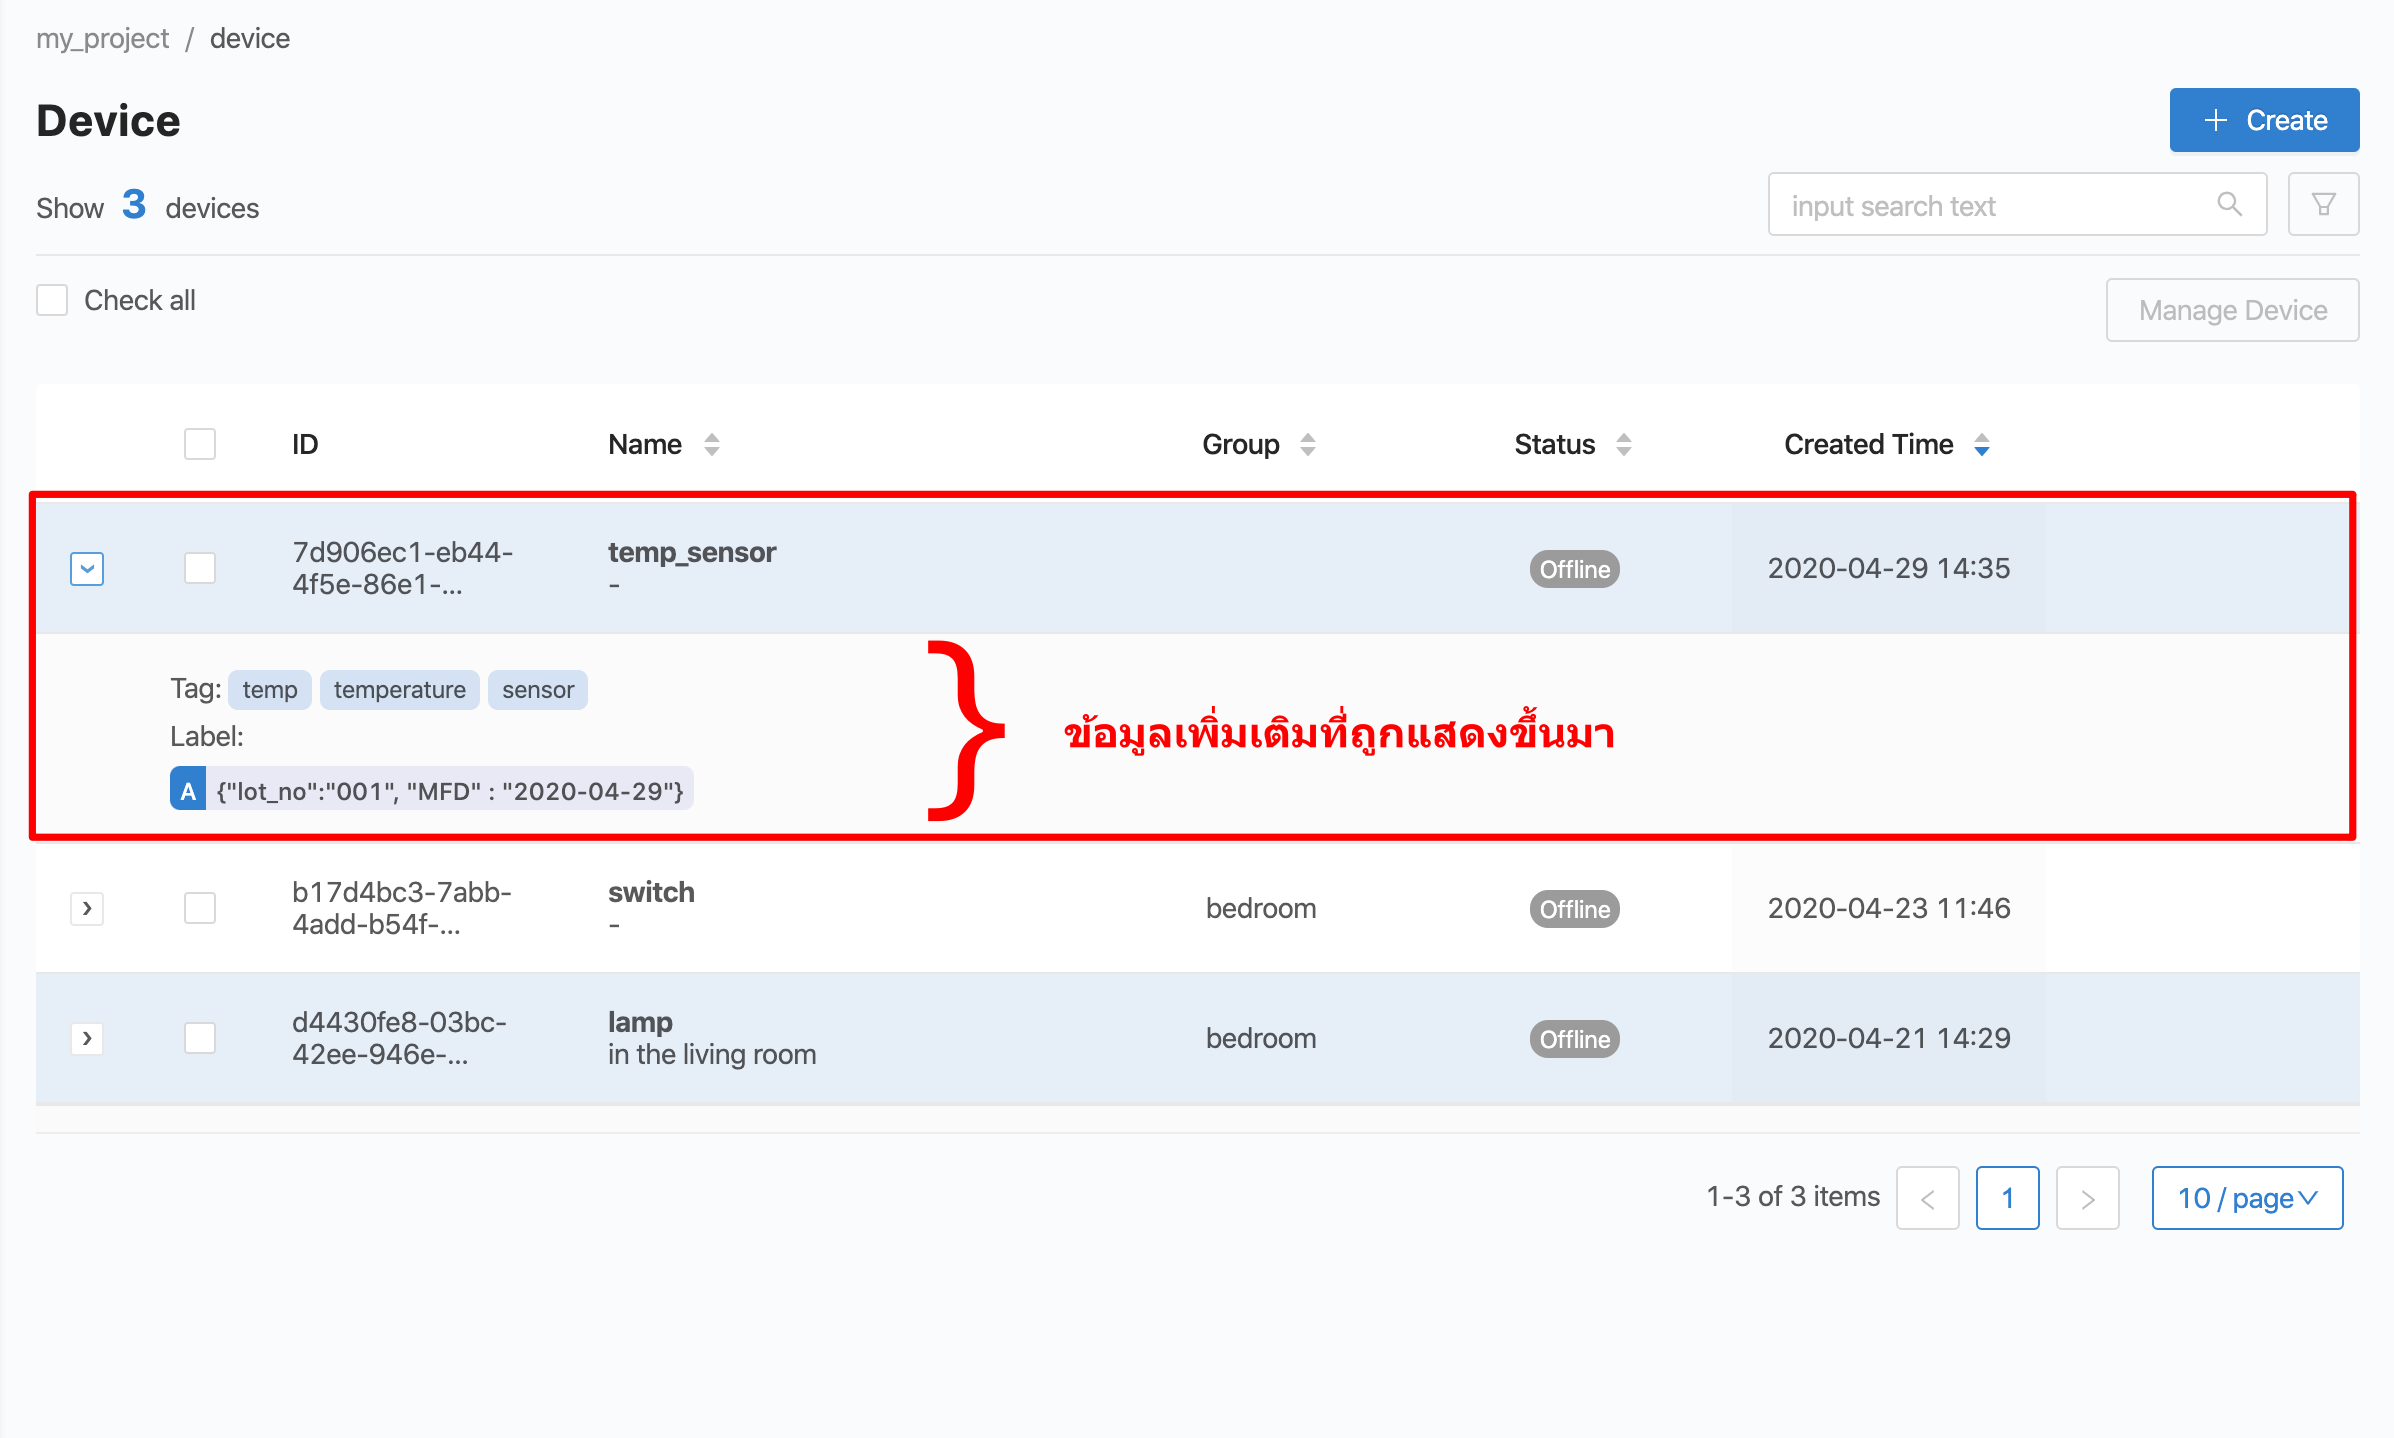Open the filter funnel button
The height and width of the screenshot is (1438, 2394).
tap(2323, 204)
